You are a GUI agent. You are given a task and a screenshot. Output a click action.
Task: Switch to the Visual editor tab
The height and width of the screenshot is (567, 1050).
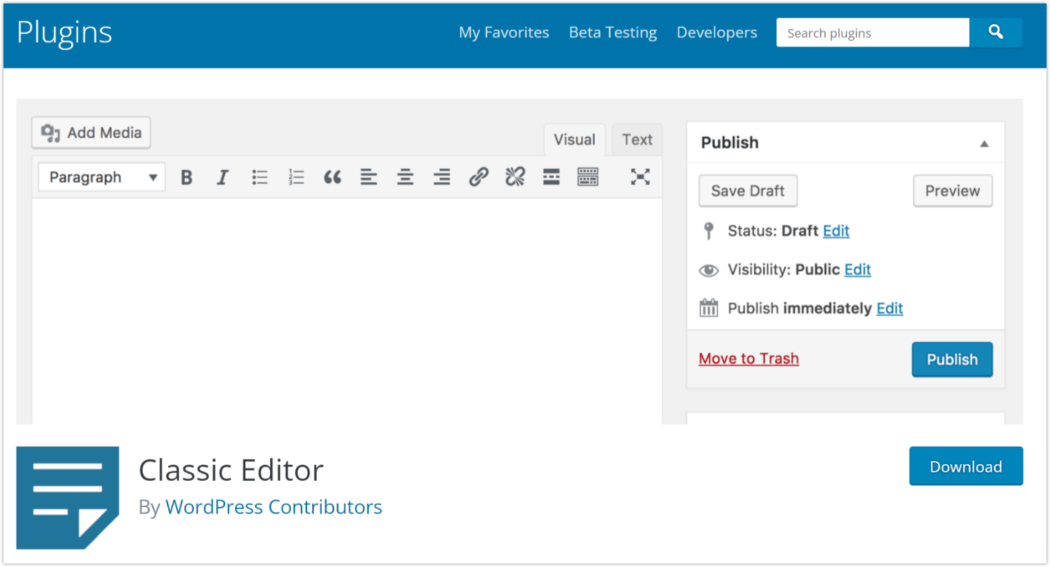[574, 140]
